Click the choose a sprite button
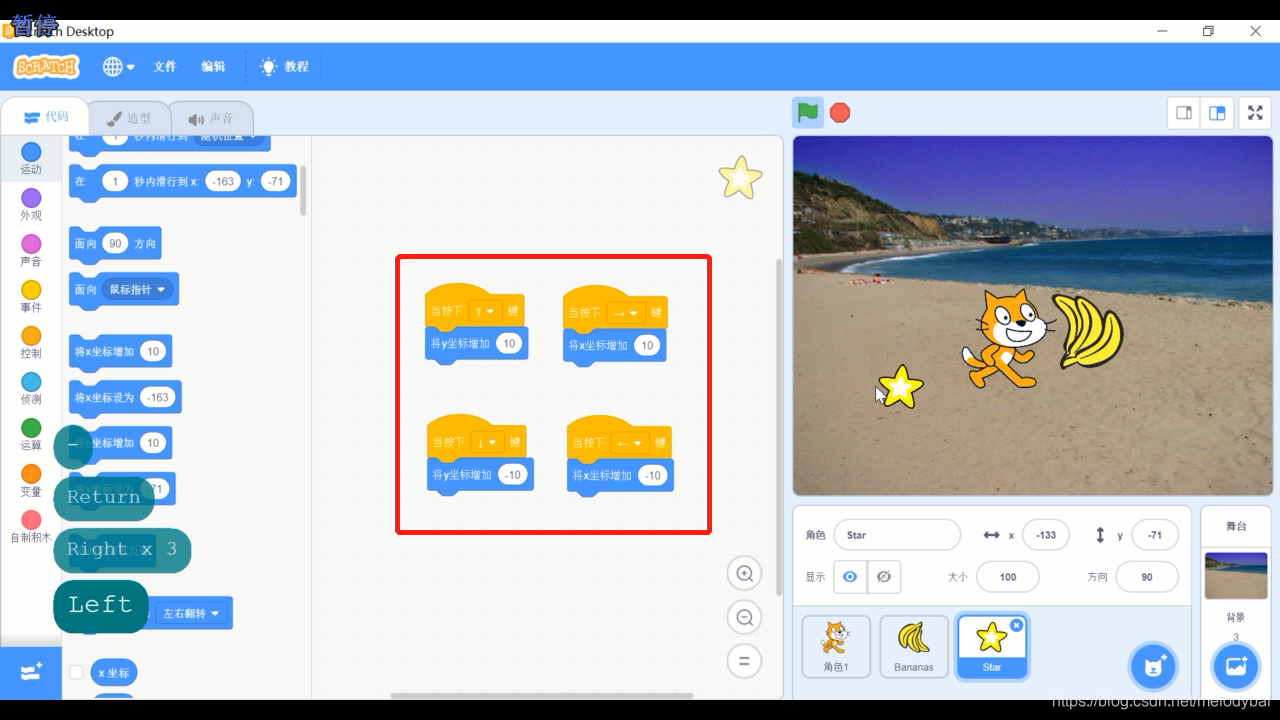Screen dimensions: 1280x720 coord(1153,666)
